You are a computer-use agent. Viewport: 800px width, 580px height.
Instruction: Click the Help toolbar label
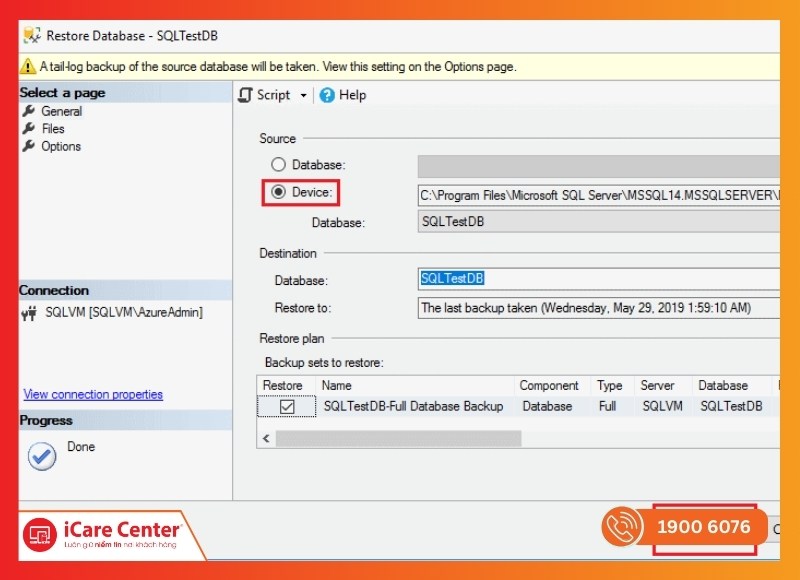pos(353,95)
